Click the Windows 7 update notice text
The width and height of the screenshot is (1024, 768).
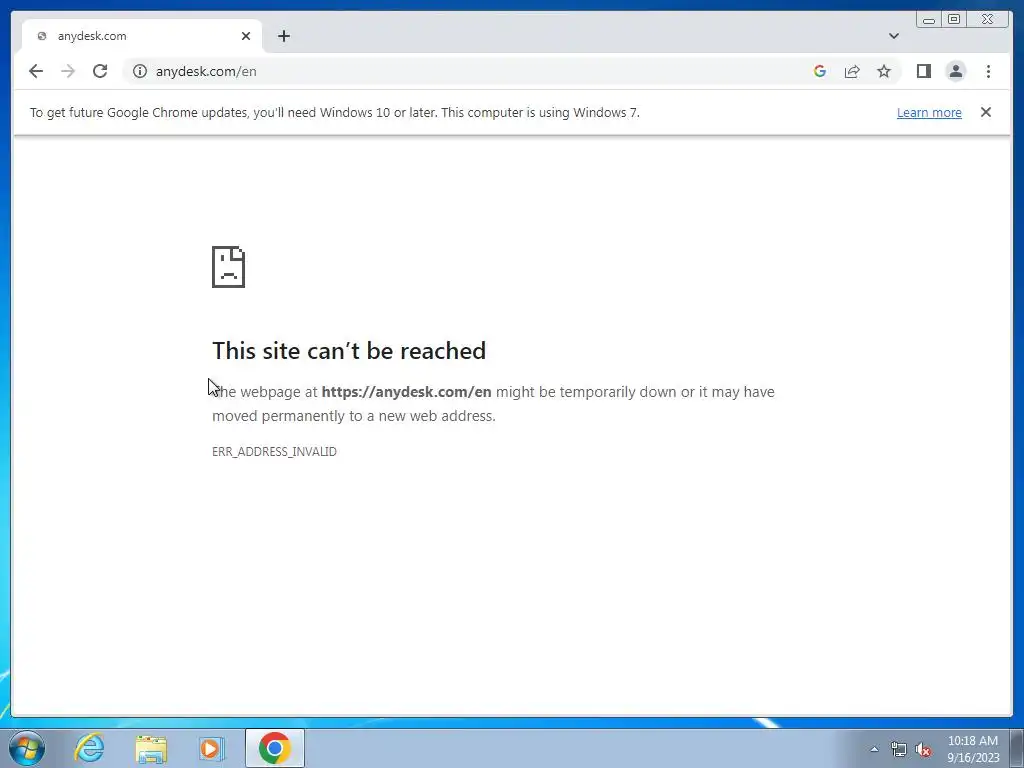pyautogui.click(x=334, y=112)
